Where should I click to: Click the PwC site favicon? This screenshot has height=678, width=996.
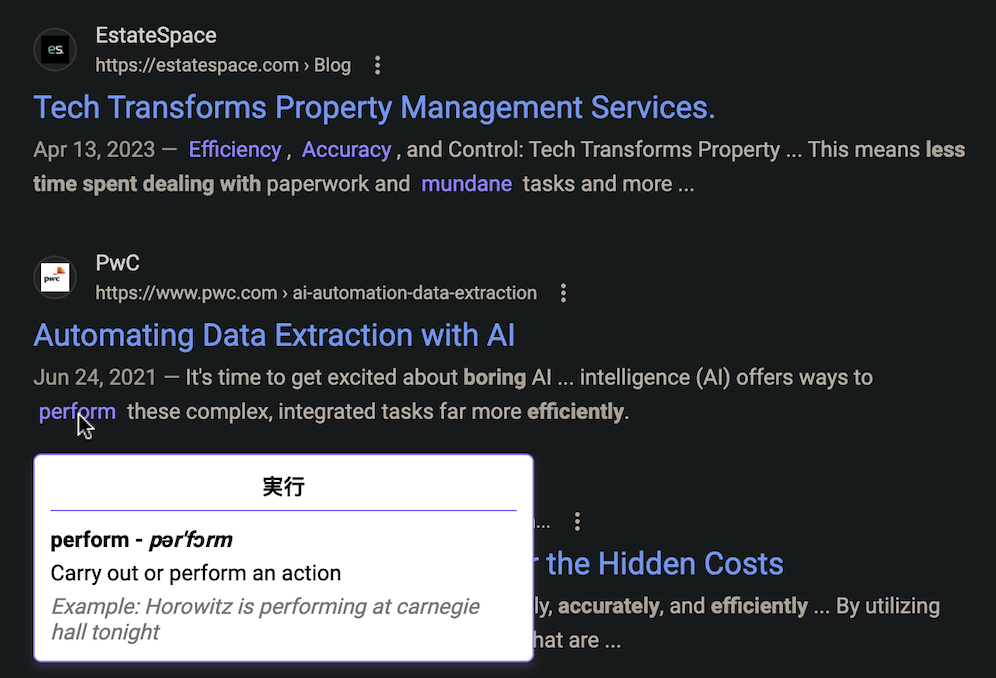click(55, 277)
